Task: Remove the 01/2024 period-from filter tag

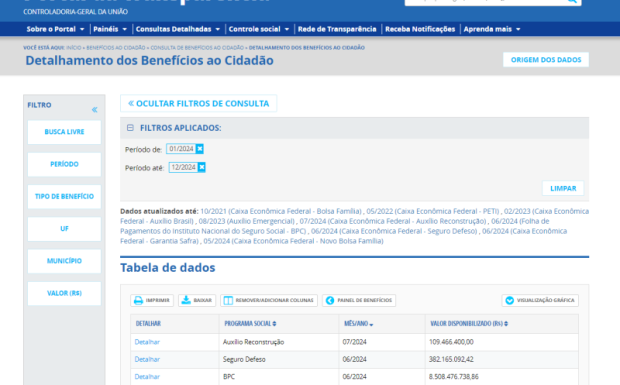Action: point(200,149)
